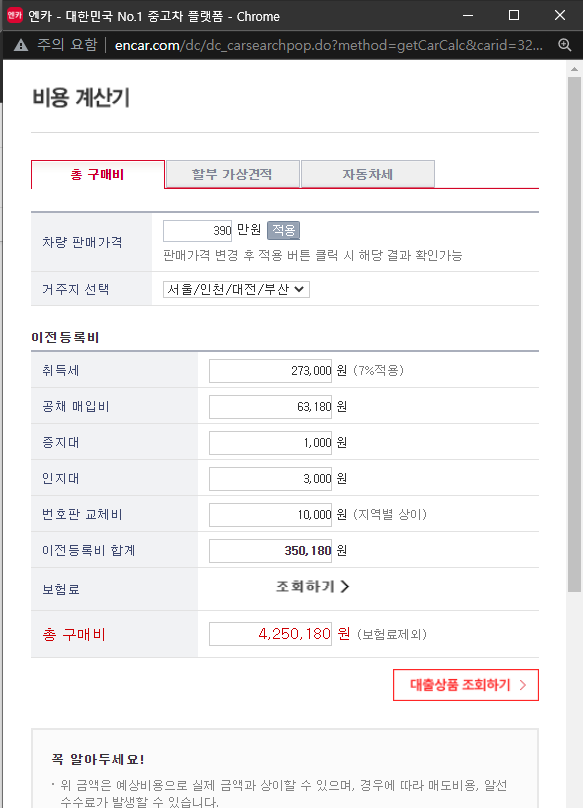The height and width of the screenshot is (808, 583).
Task: Click the magnifier zoom icon in address bar
Action: coord(565,45)
